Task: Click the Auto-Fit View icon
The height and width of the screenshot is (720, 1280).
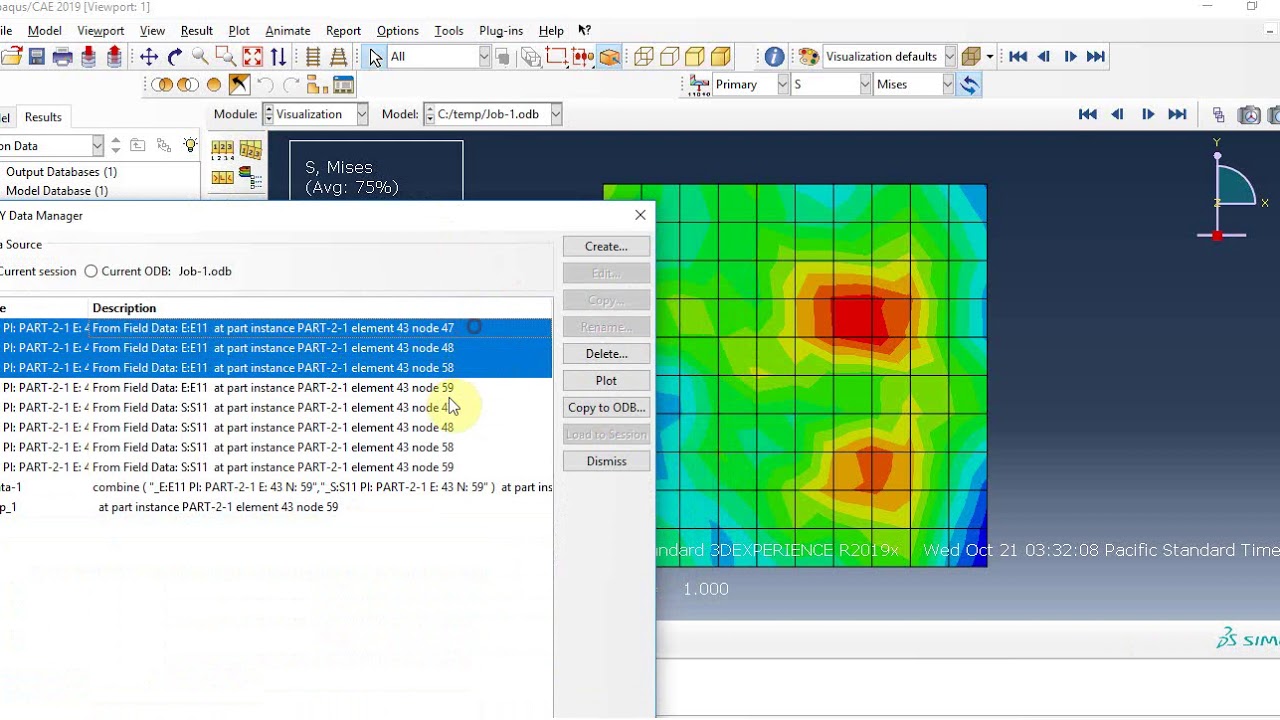Action: coord(252,57)
